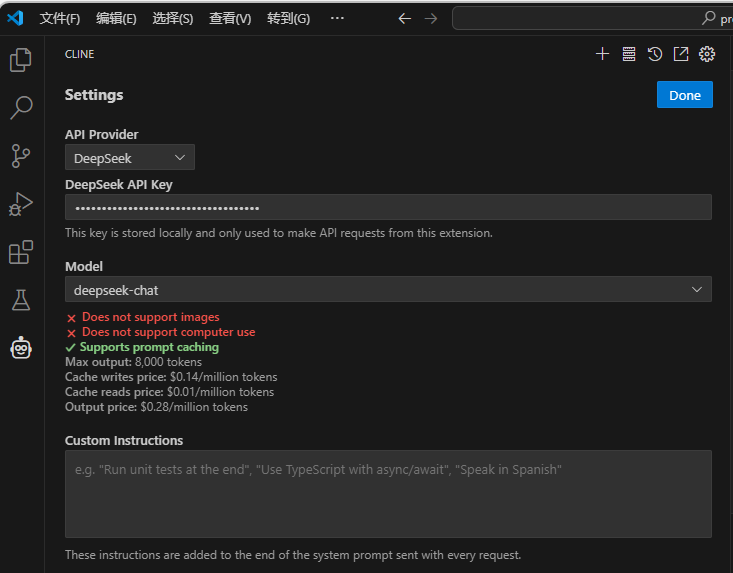Screen dimensions: 733x573
Task: Click 'Cache writes price' line
Action: (x=171, y=377)
